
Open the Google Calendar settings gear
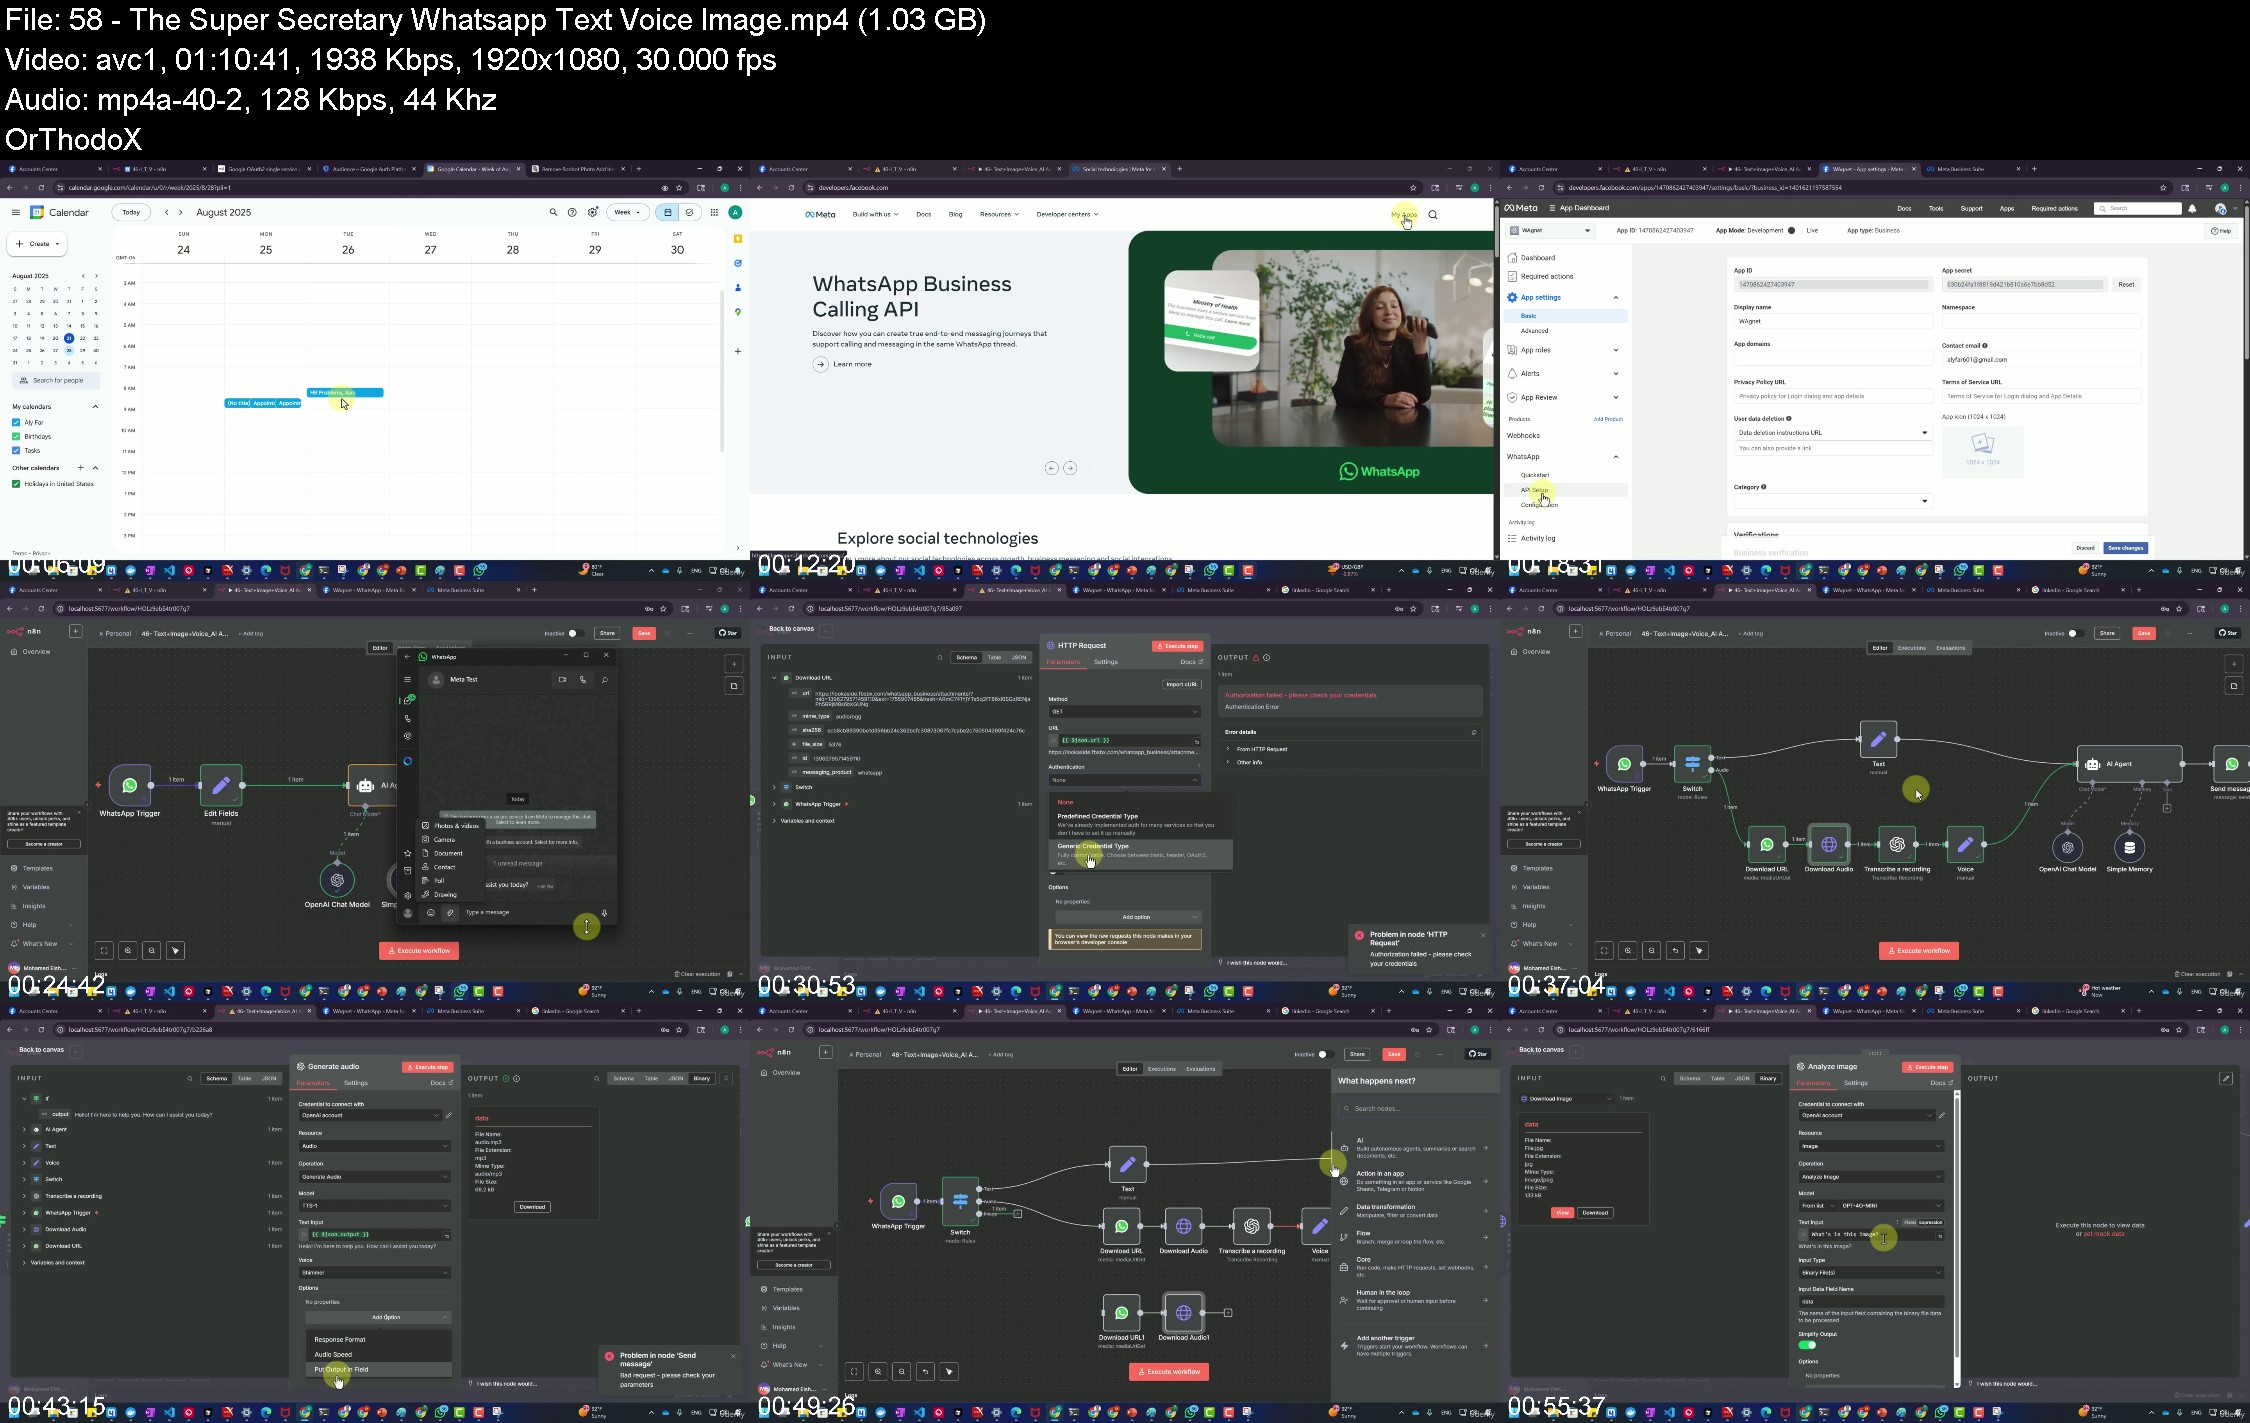click(x=593, y=212)
